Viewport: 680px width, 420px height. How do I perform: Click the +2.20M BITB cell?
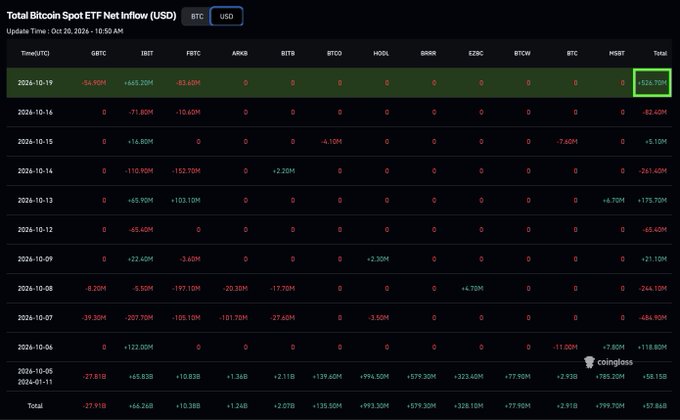click(x=284, y=171)
